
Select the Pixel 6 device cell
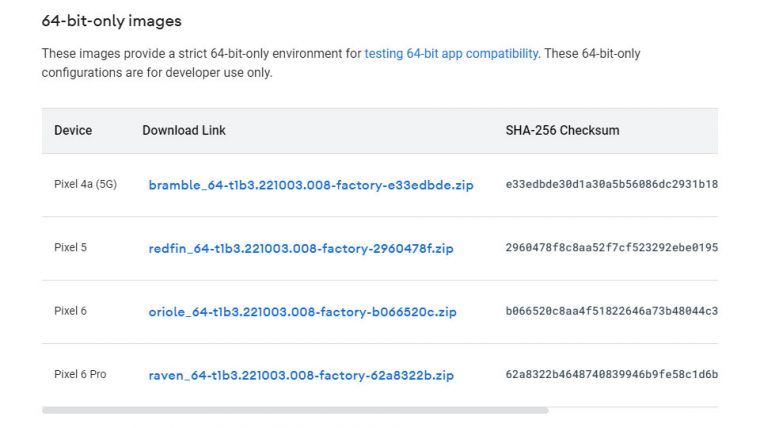[70, 311]
